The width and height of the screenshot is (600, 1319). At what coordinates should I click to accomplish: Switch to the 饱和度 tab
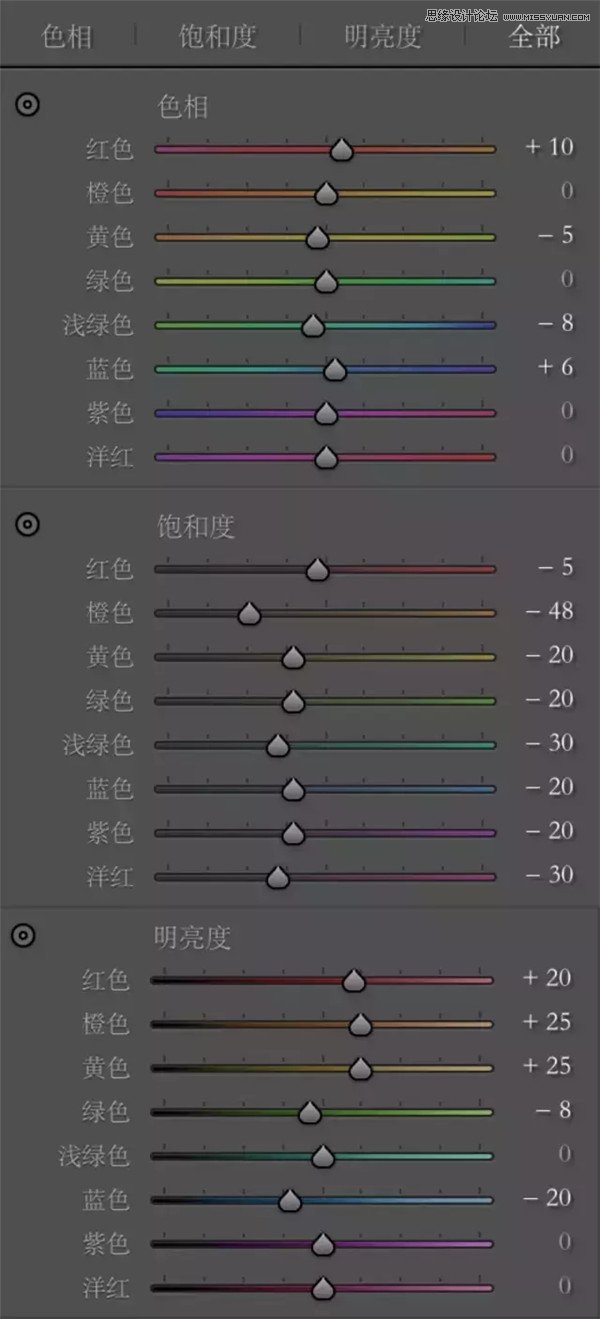[218, 38]
